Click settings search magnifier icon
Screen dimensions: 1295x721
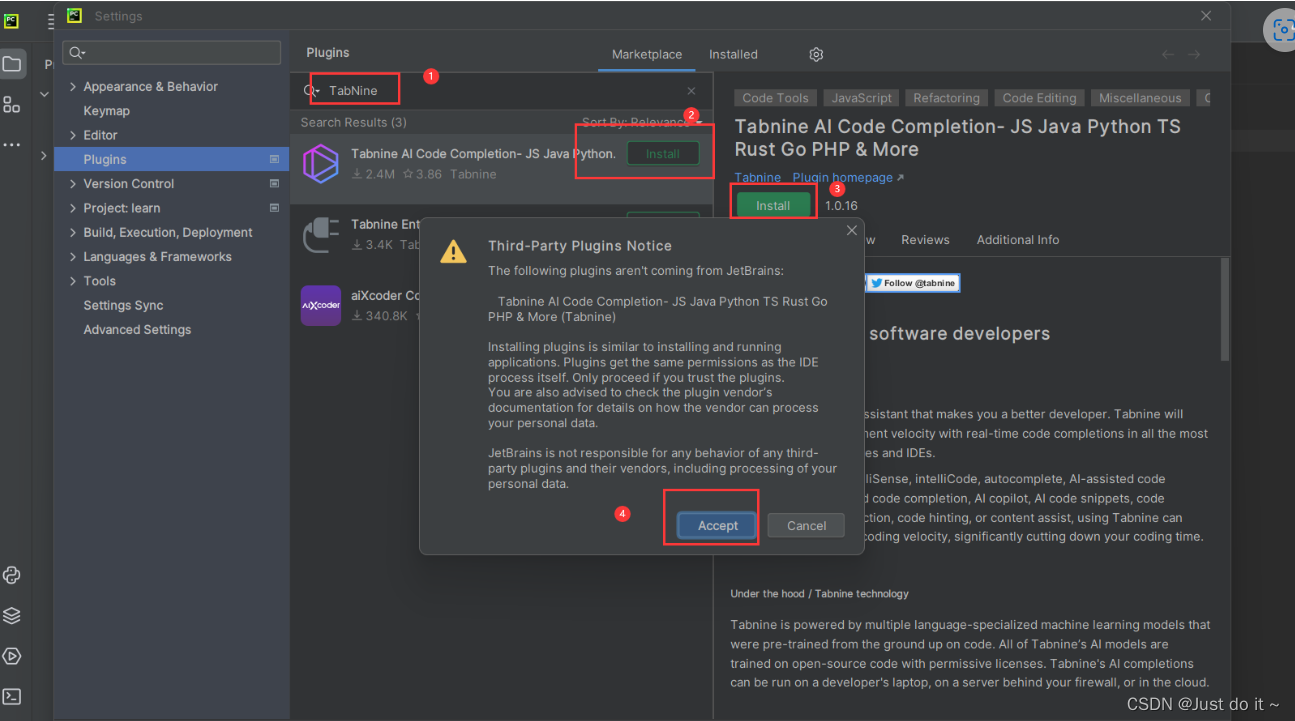(x=77, y=53)
